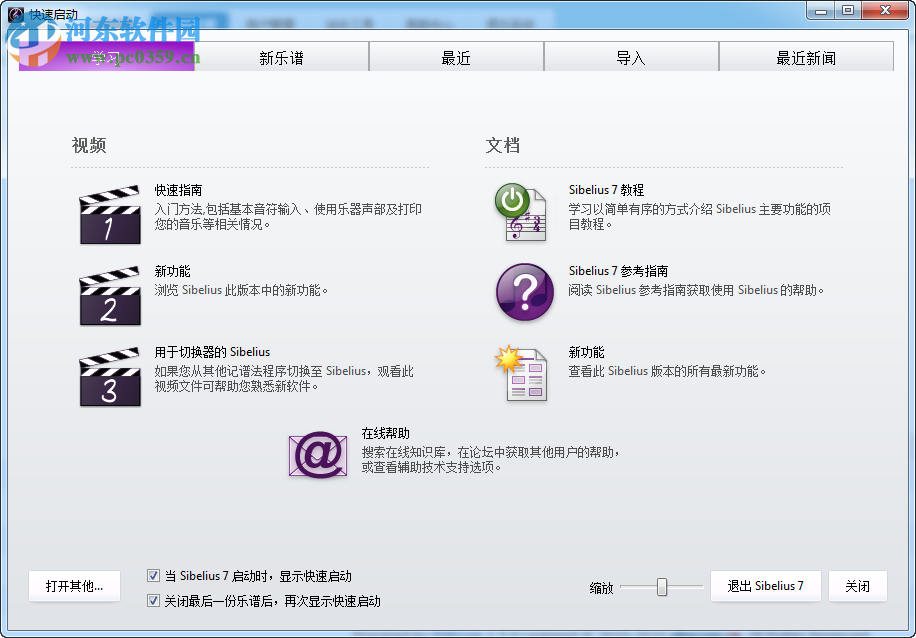Screen dimensions: 916x638
Task: Enable showing Quick Start when Sibelius 7 launches
Action: pyautogui.click(x=154, y=575)
